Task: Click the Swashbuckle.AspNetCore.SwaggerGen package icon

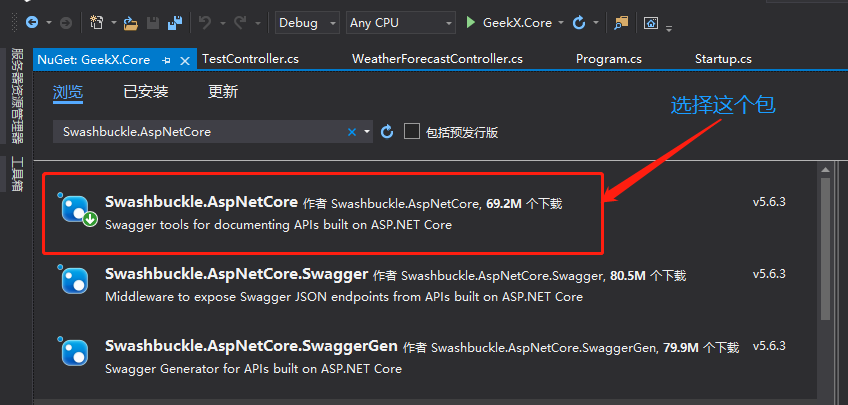Action: click(73, 351)
